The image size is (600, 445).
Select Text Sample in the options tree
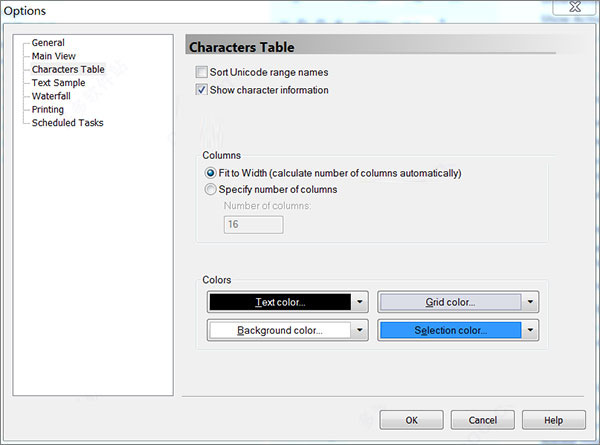(x=58, y=83)
